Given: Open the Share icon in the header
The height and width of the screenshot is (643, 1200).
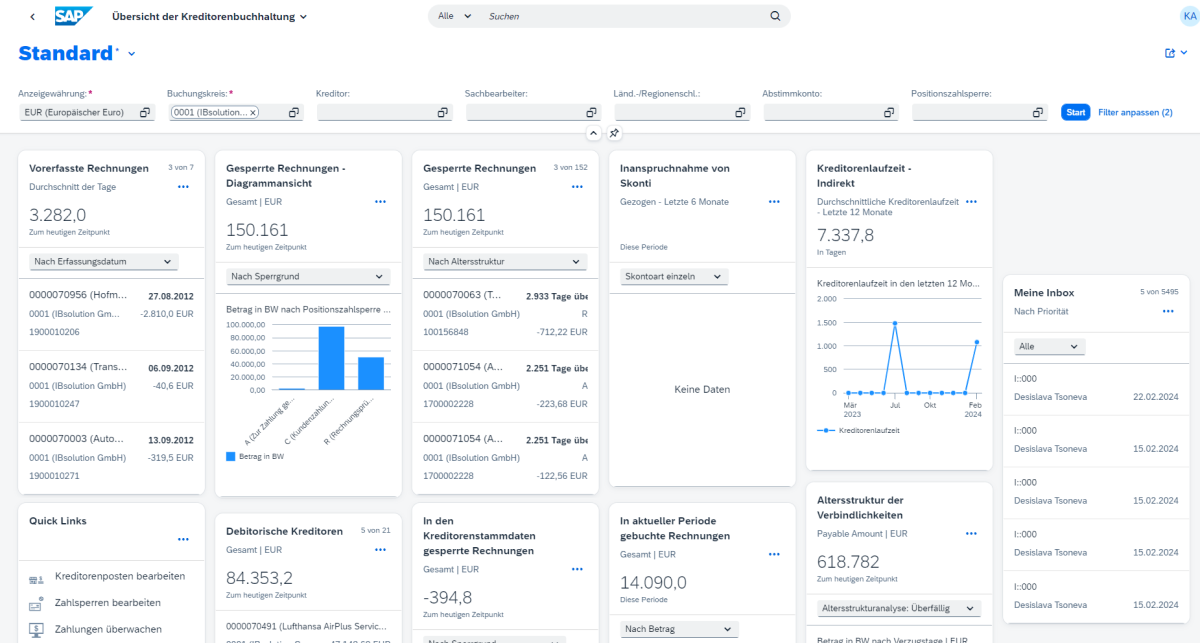Looking at the screenshot, I should [1168, 52].
